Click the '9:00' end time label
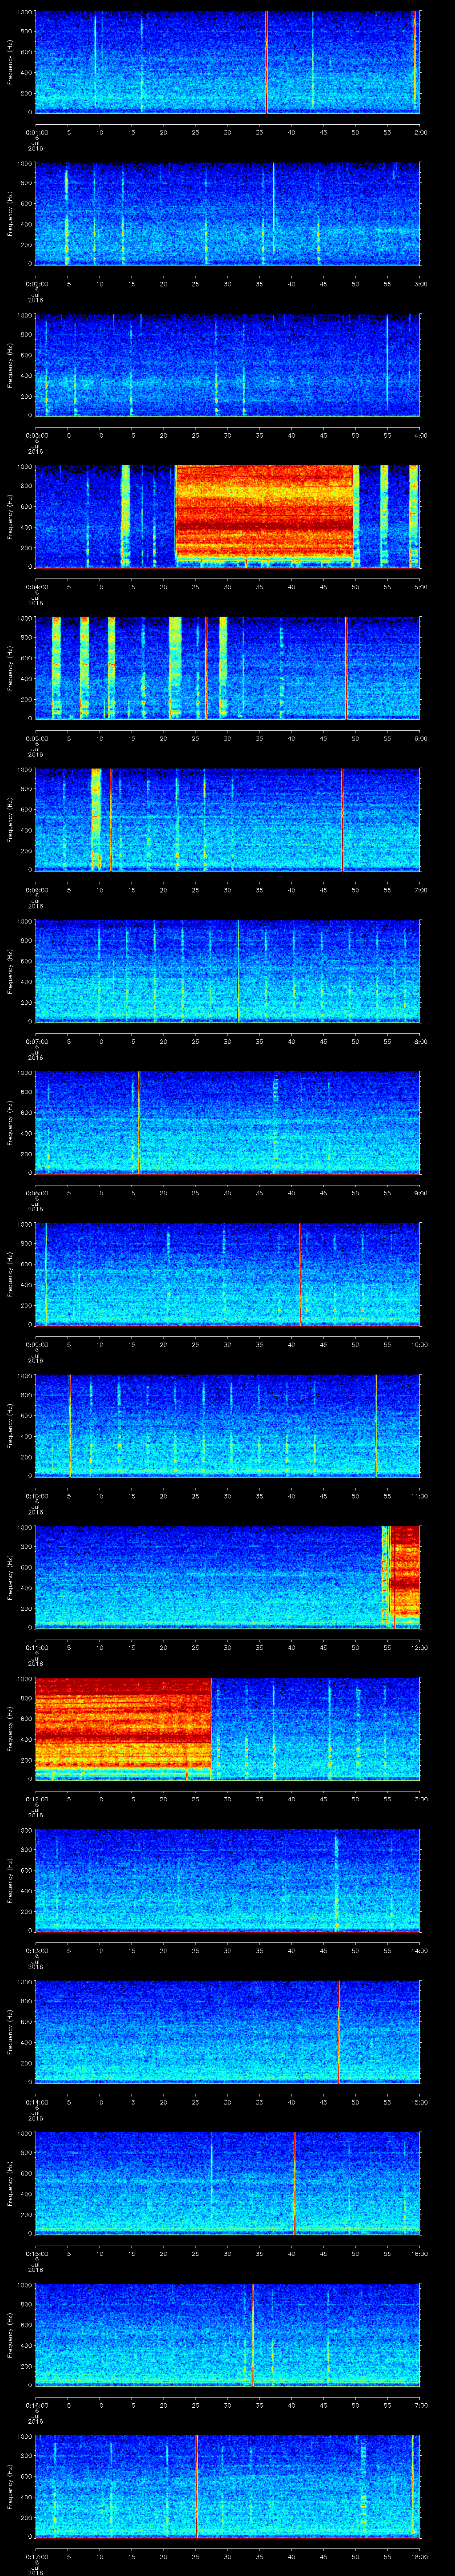The image size is (455, 2576). pos(420,1192)
